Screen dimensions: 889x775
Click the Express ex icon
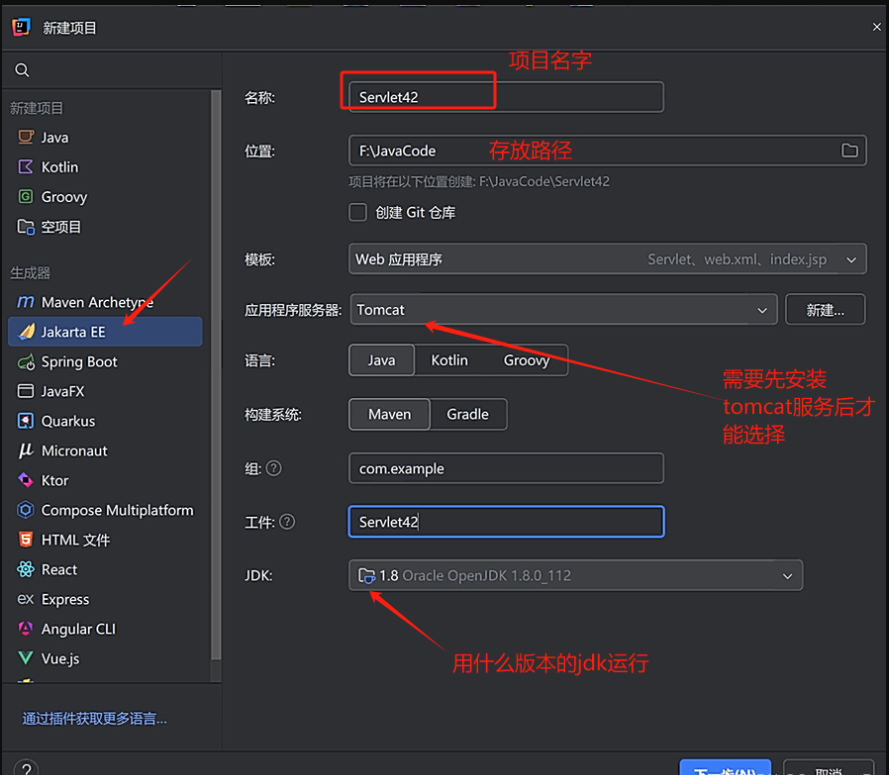[x=26, y=599]
